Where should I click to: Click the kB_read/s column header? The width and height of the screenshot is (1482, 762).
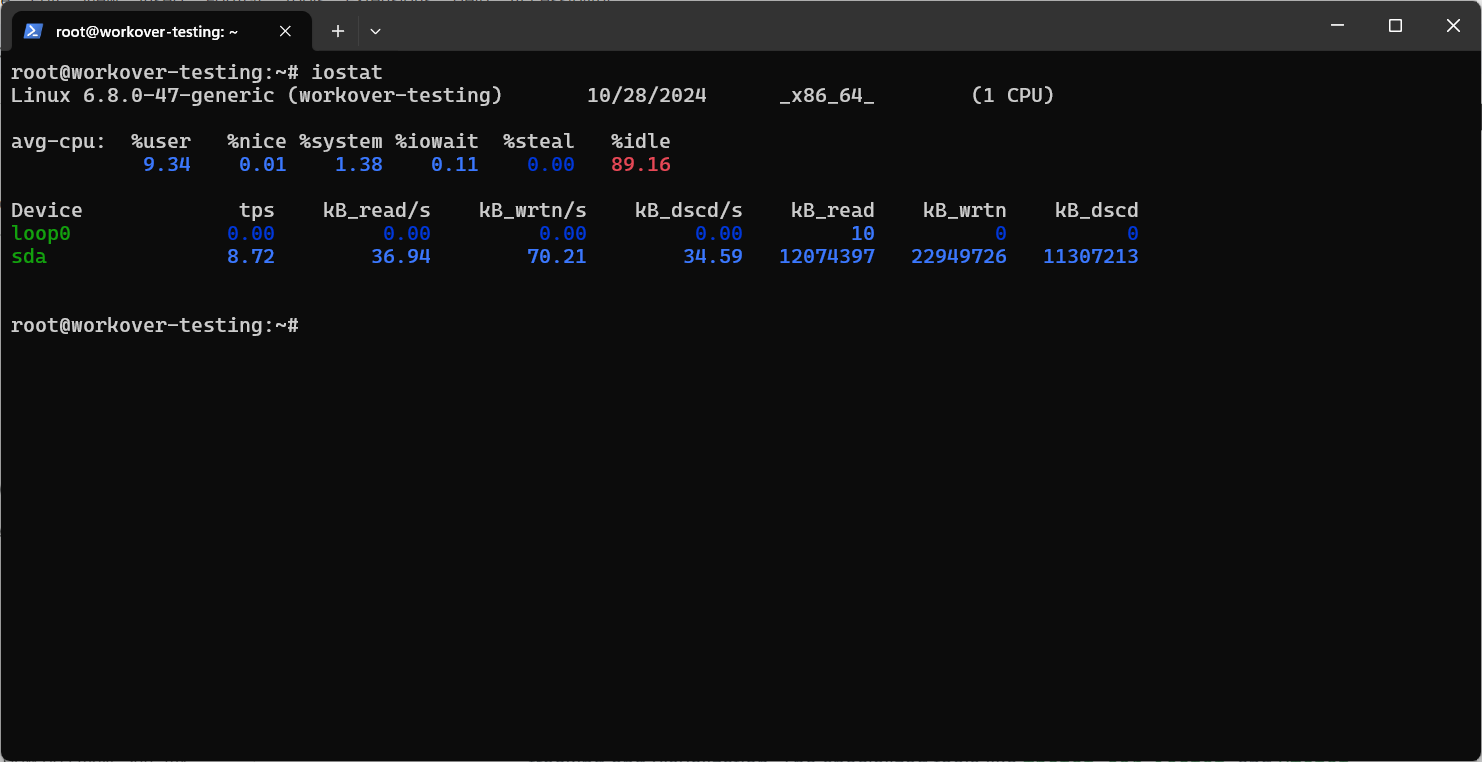376,211
